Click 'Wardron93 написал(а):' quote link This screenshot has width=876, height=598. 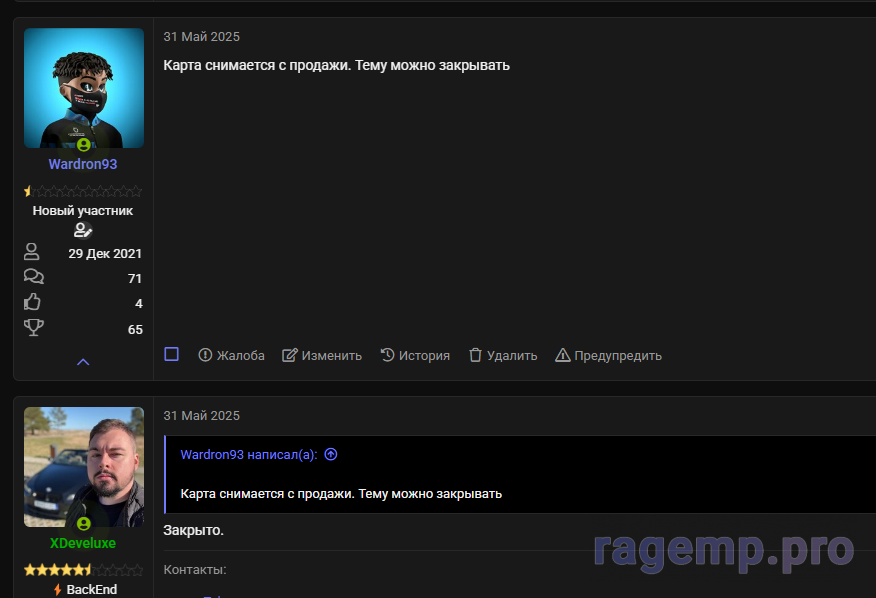point(249,455)
